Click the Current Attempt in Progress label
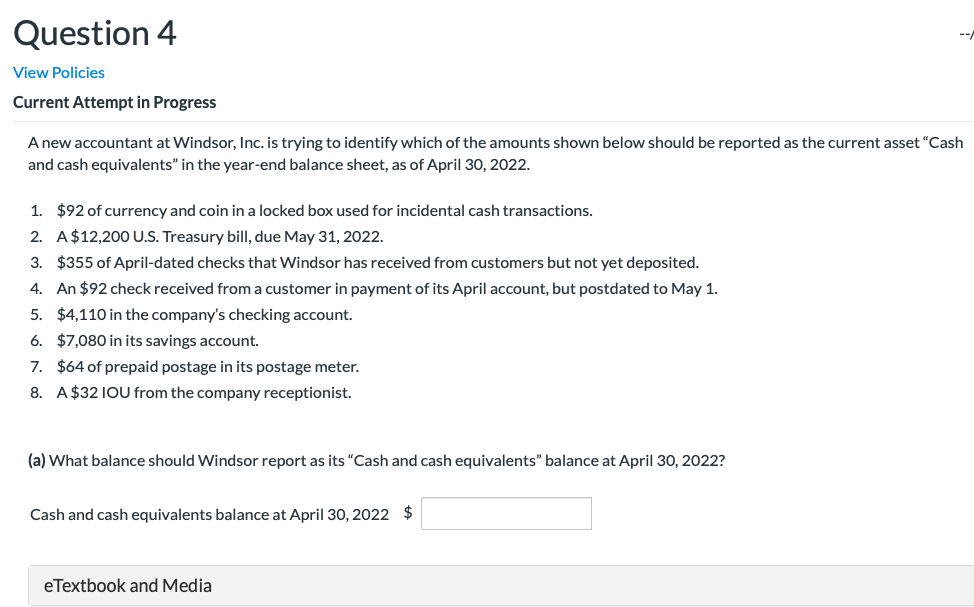 (x=113, y=102)
